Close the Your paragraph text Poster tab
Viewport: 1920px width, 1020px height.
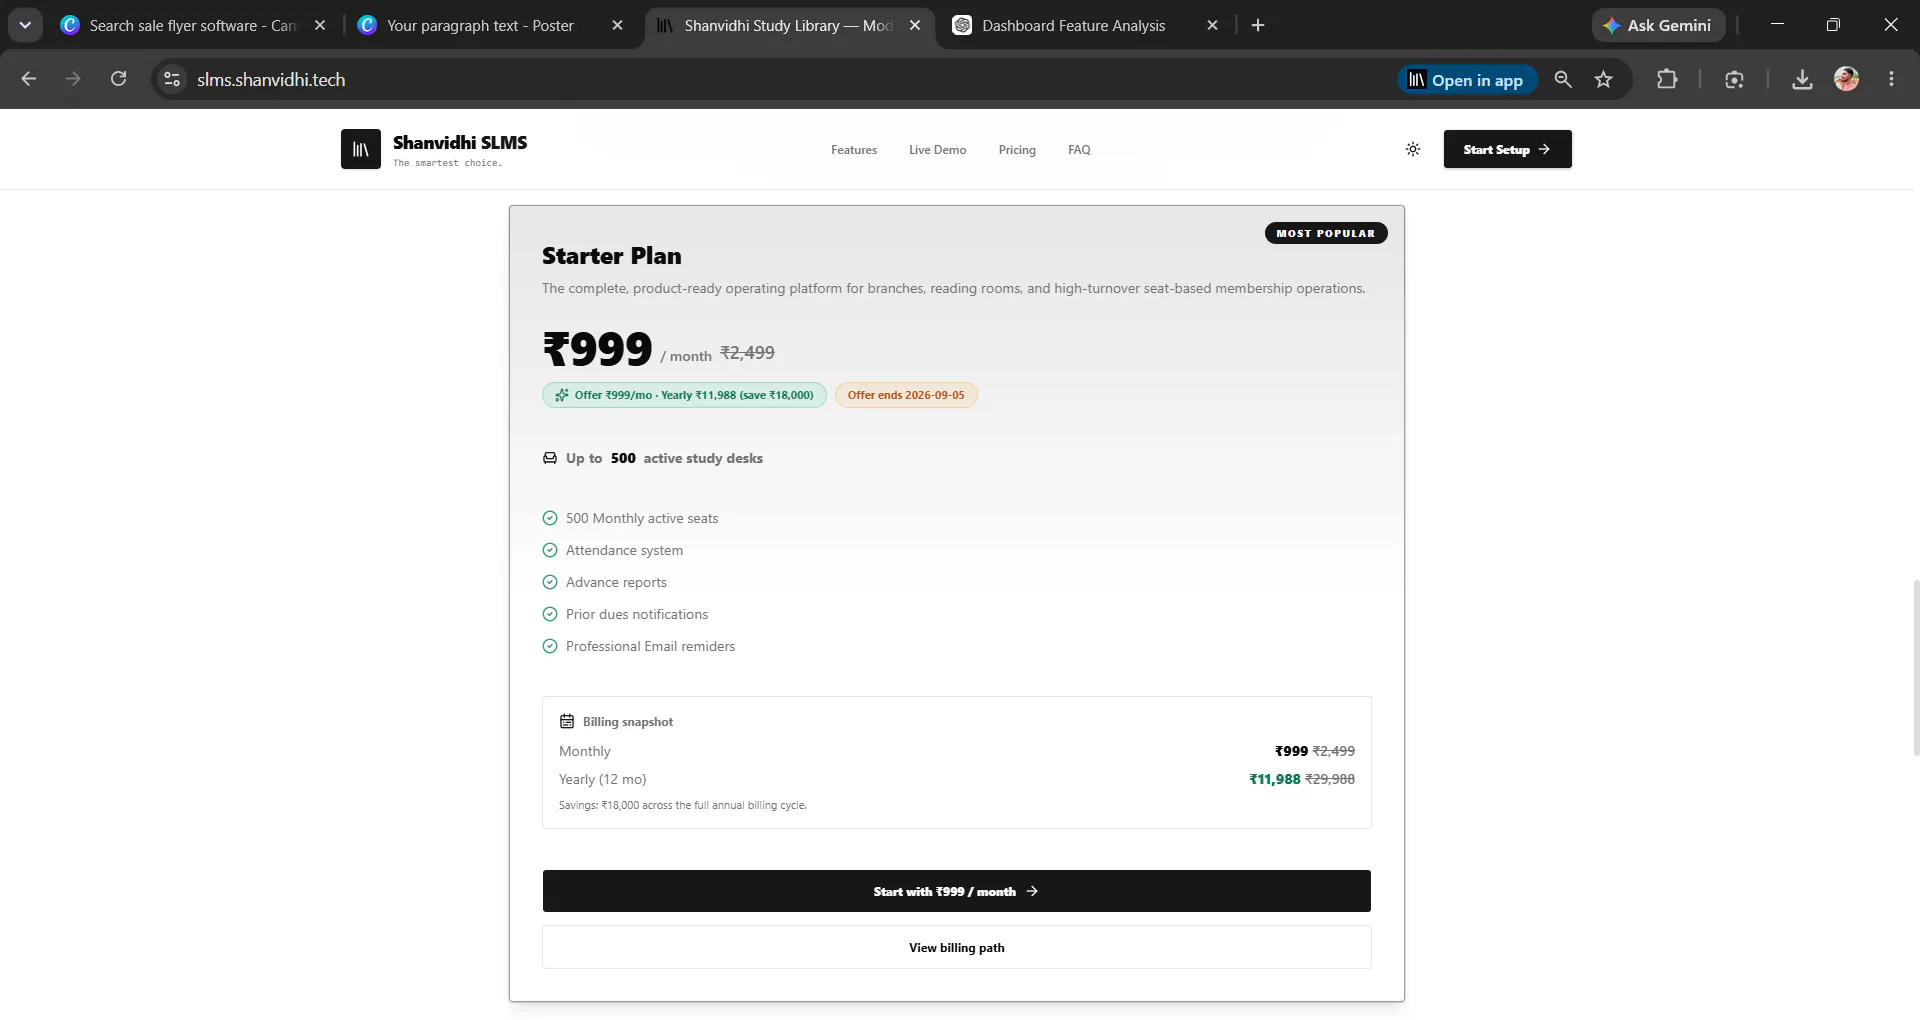pyautogui.click(x=618, y=25)
